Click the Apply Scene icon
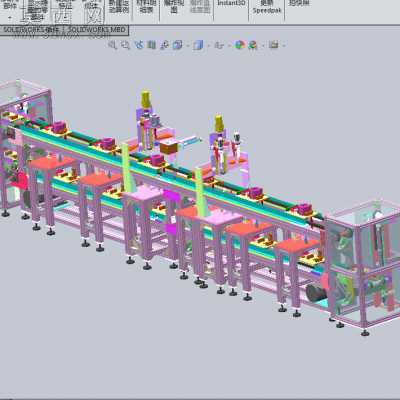The height and width of the screenshot is (400, 400). point(253,45)
